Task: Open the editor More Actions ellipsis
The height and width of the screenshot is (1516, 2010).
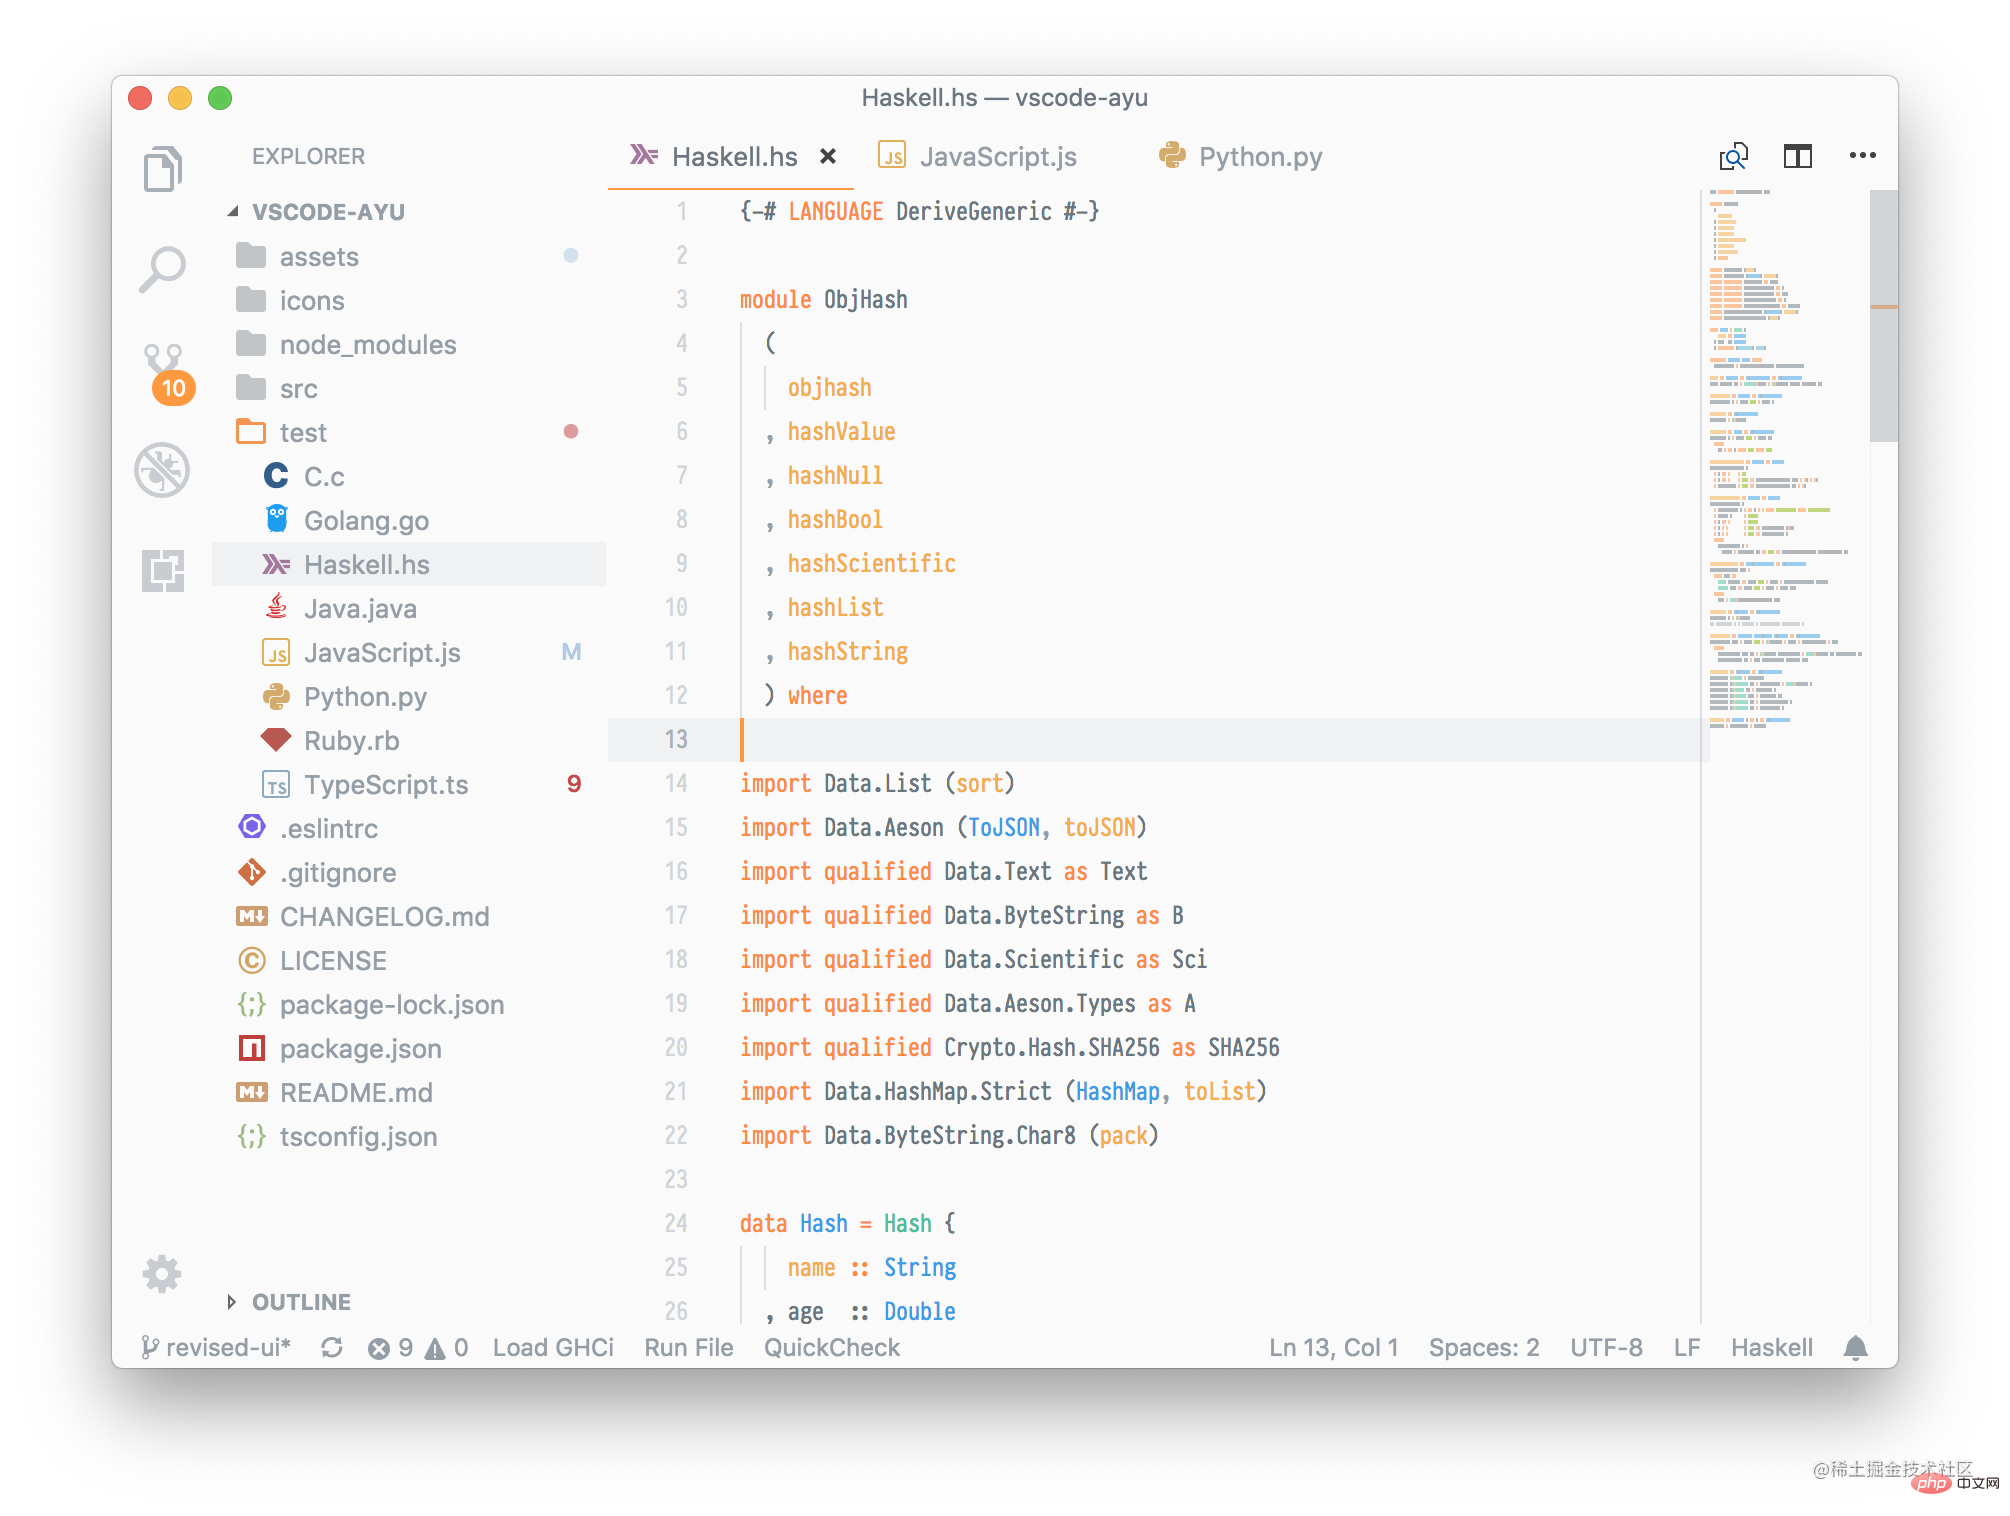Action: (1862, 156)
